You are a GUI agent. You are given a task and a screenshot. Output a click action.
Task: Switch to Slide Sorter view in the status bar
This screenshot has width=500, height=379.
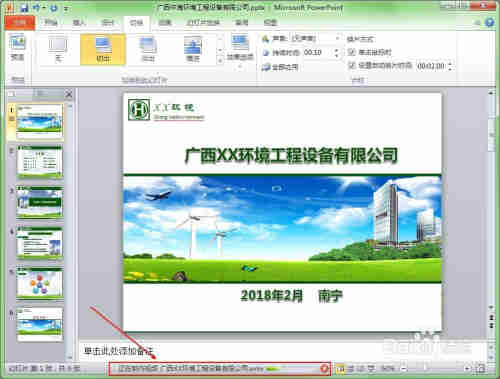coord(351,369)
